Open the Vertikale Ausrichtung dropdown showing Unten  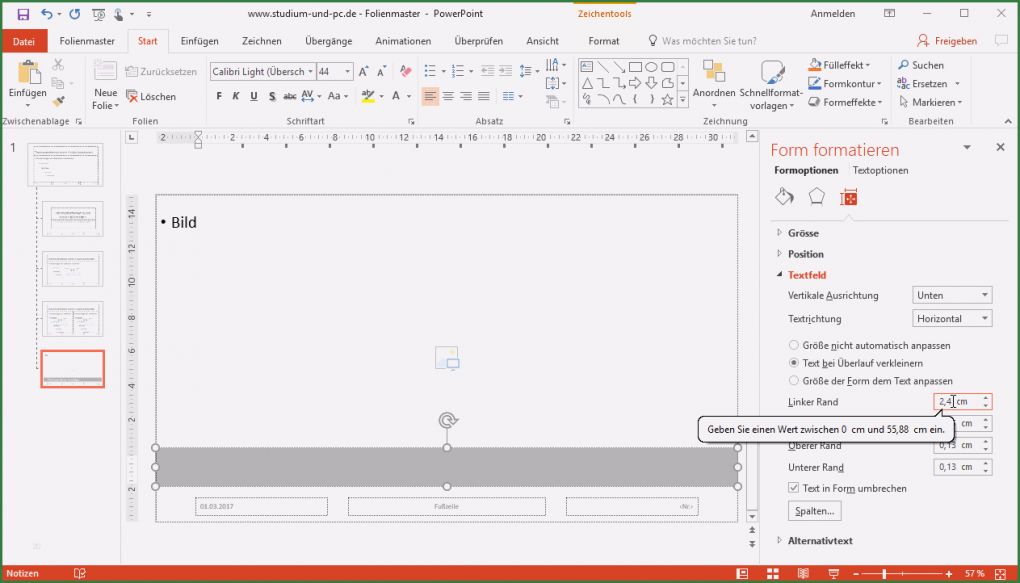coord(951,294)
